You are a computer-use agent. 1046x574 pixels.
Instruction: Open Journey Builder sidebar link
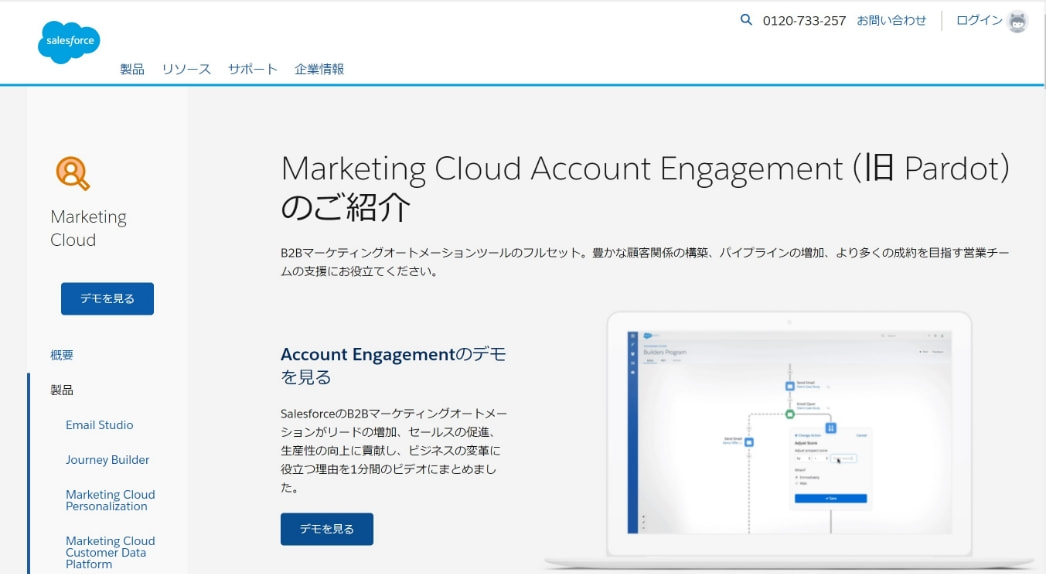tap(107, 460)
